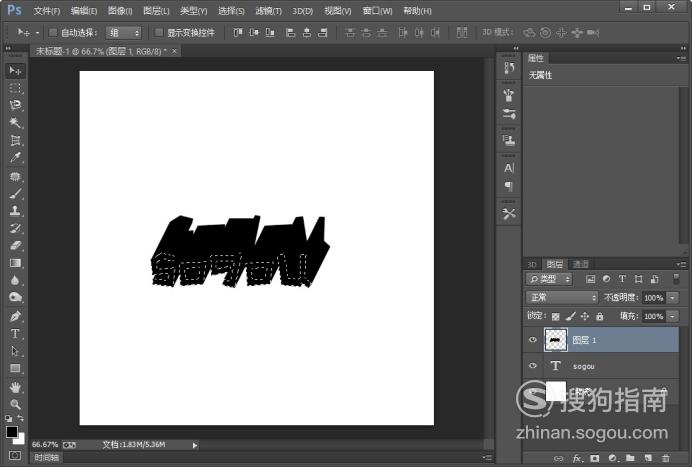
Task: Hide the sogou text layer eye icon
Action: tap(533, 365)
